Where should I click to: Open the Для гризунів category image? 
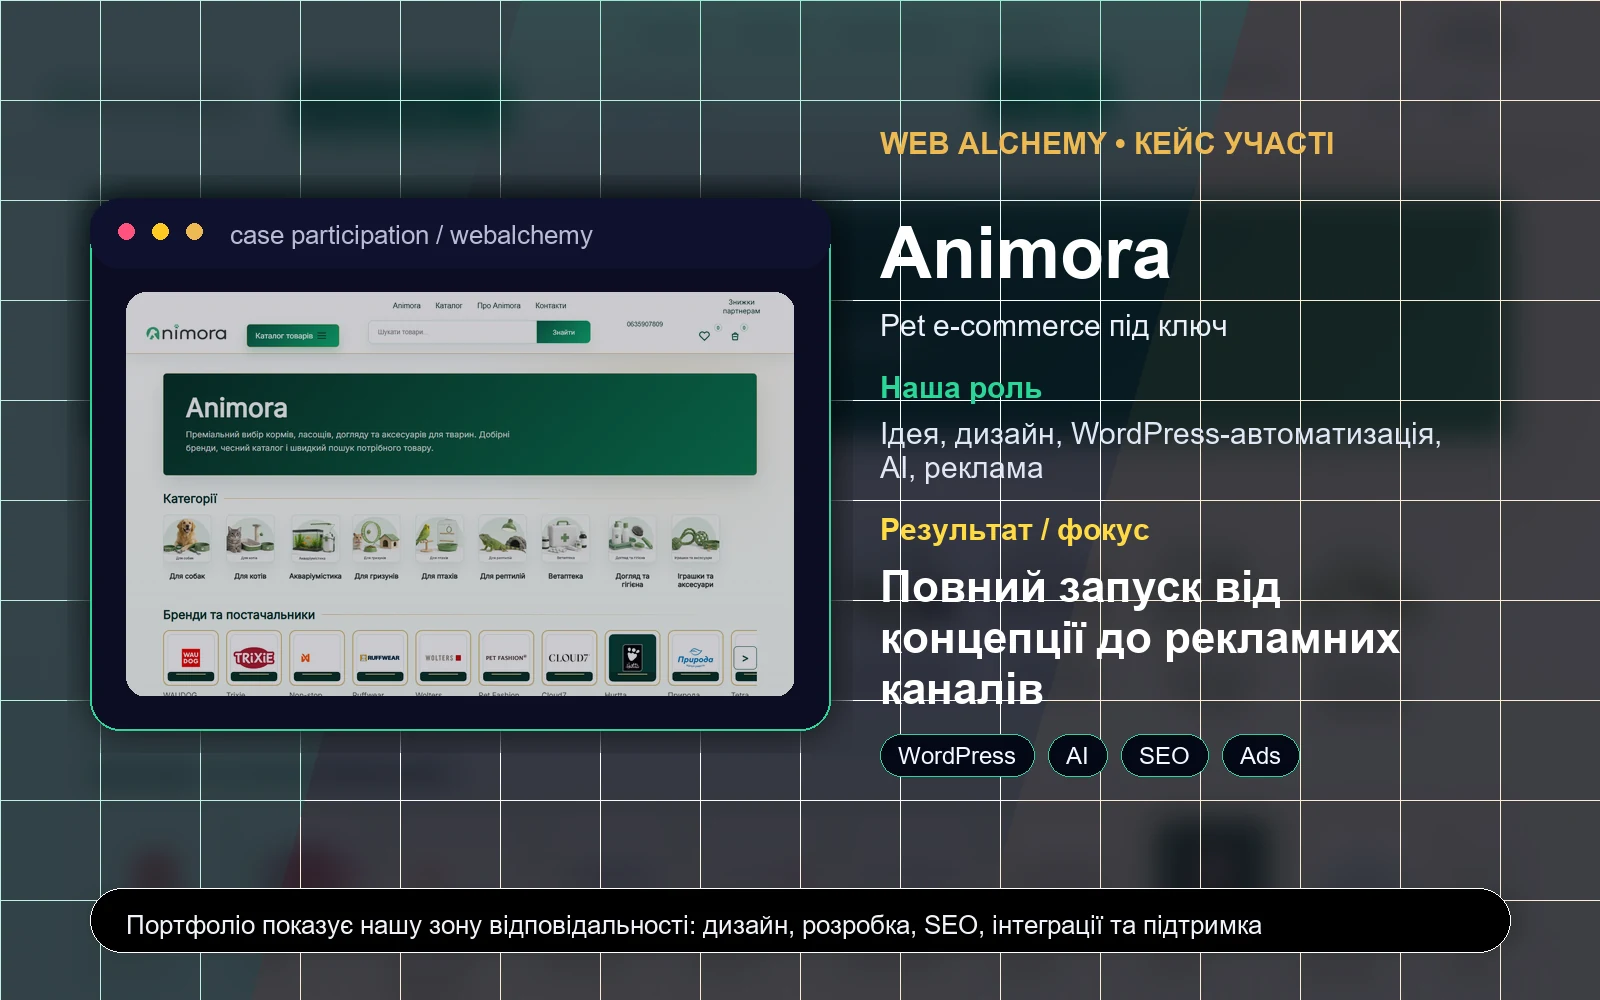coord(376,539)
